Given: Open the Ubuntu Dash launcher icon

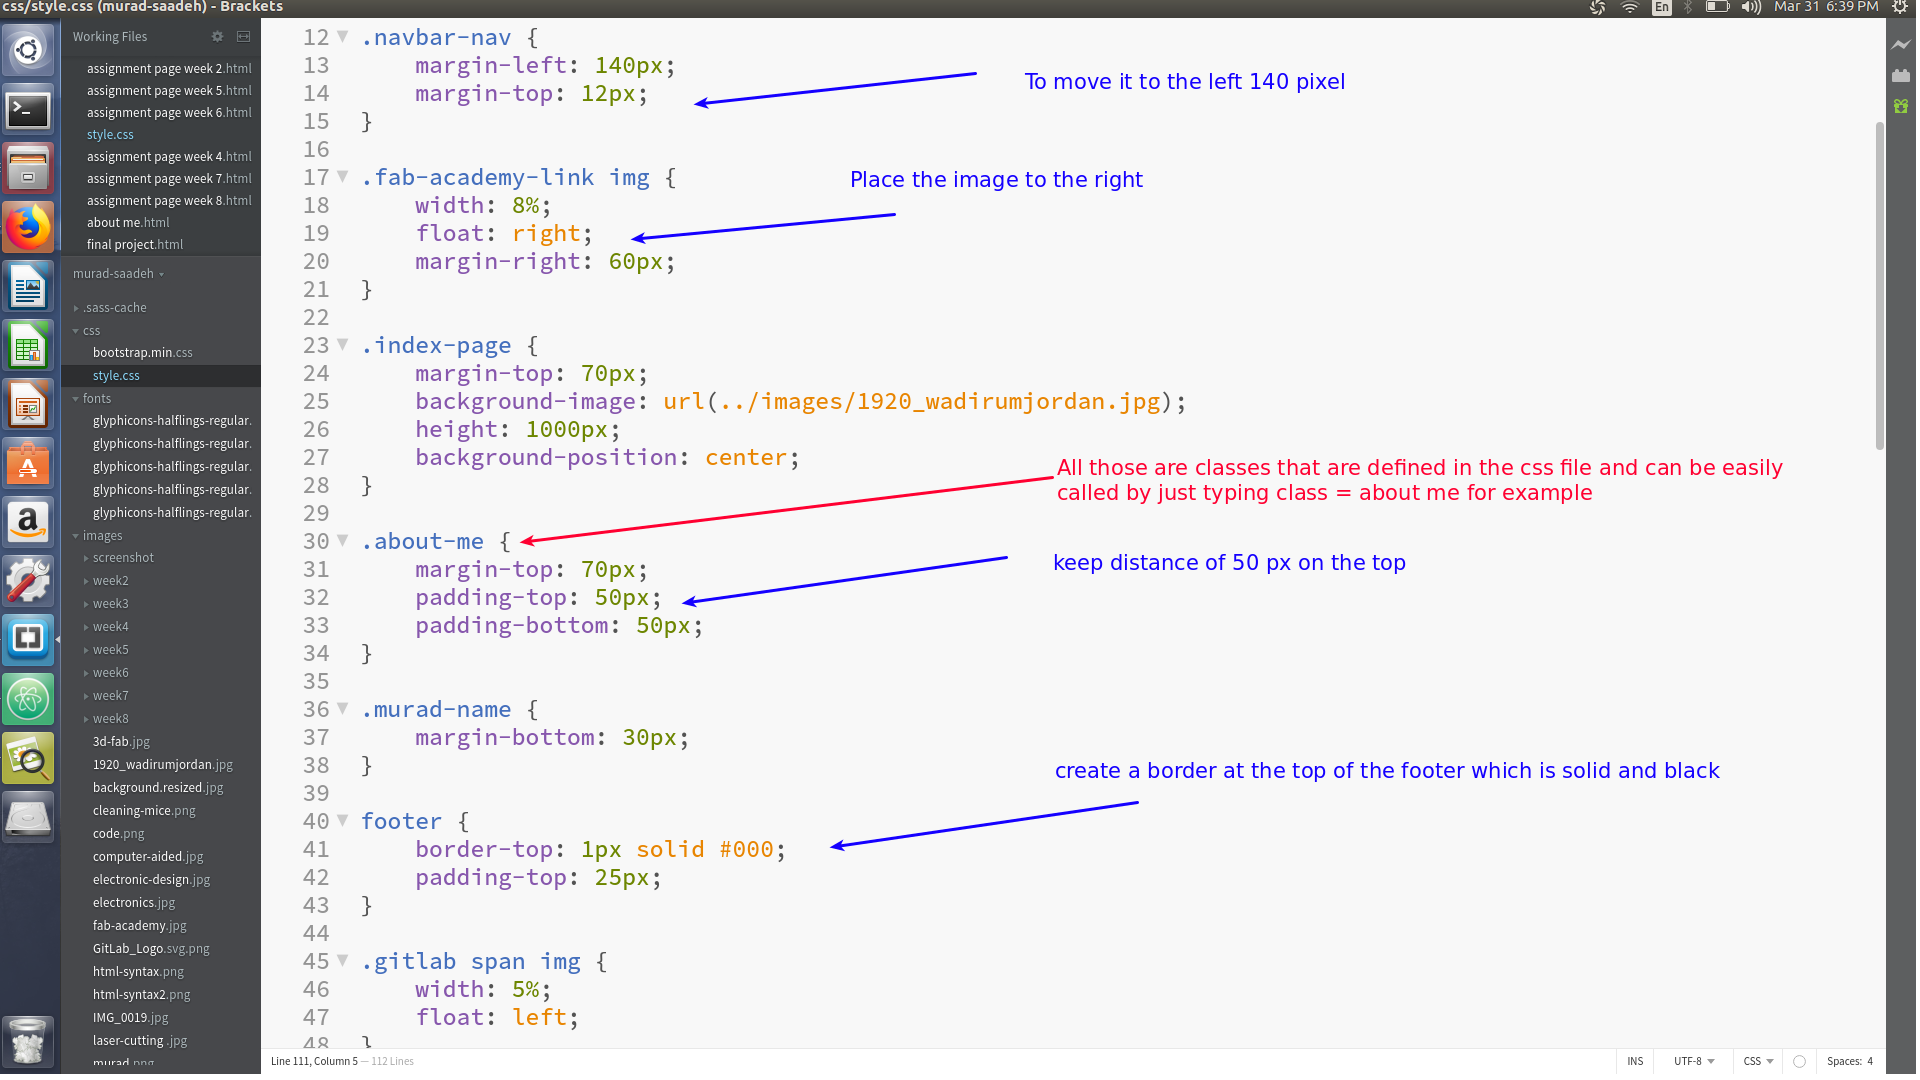Looking at the screenshot, I should [28, 50].
